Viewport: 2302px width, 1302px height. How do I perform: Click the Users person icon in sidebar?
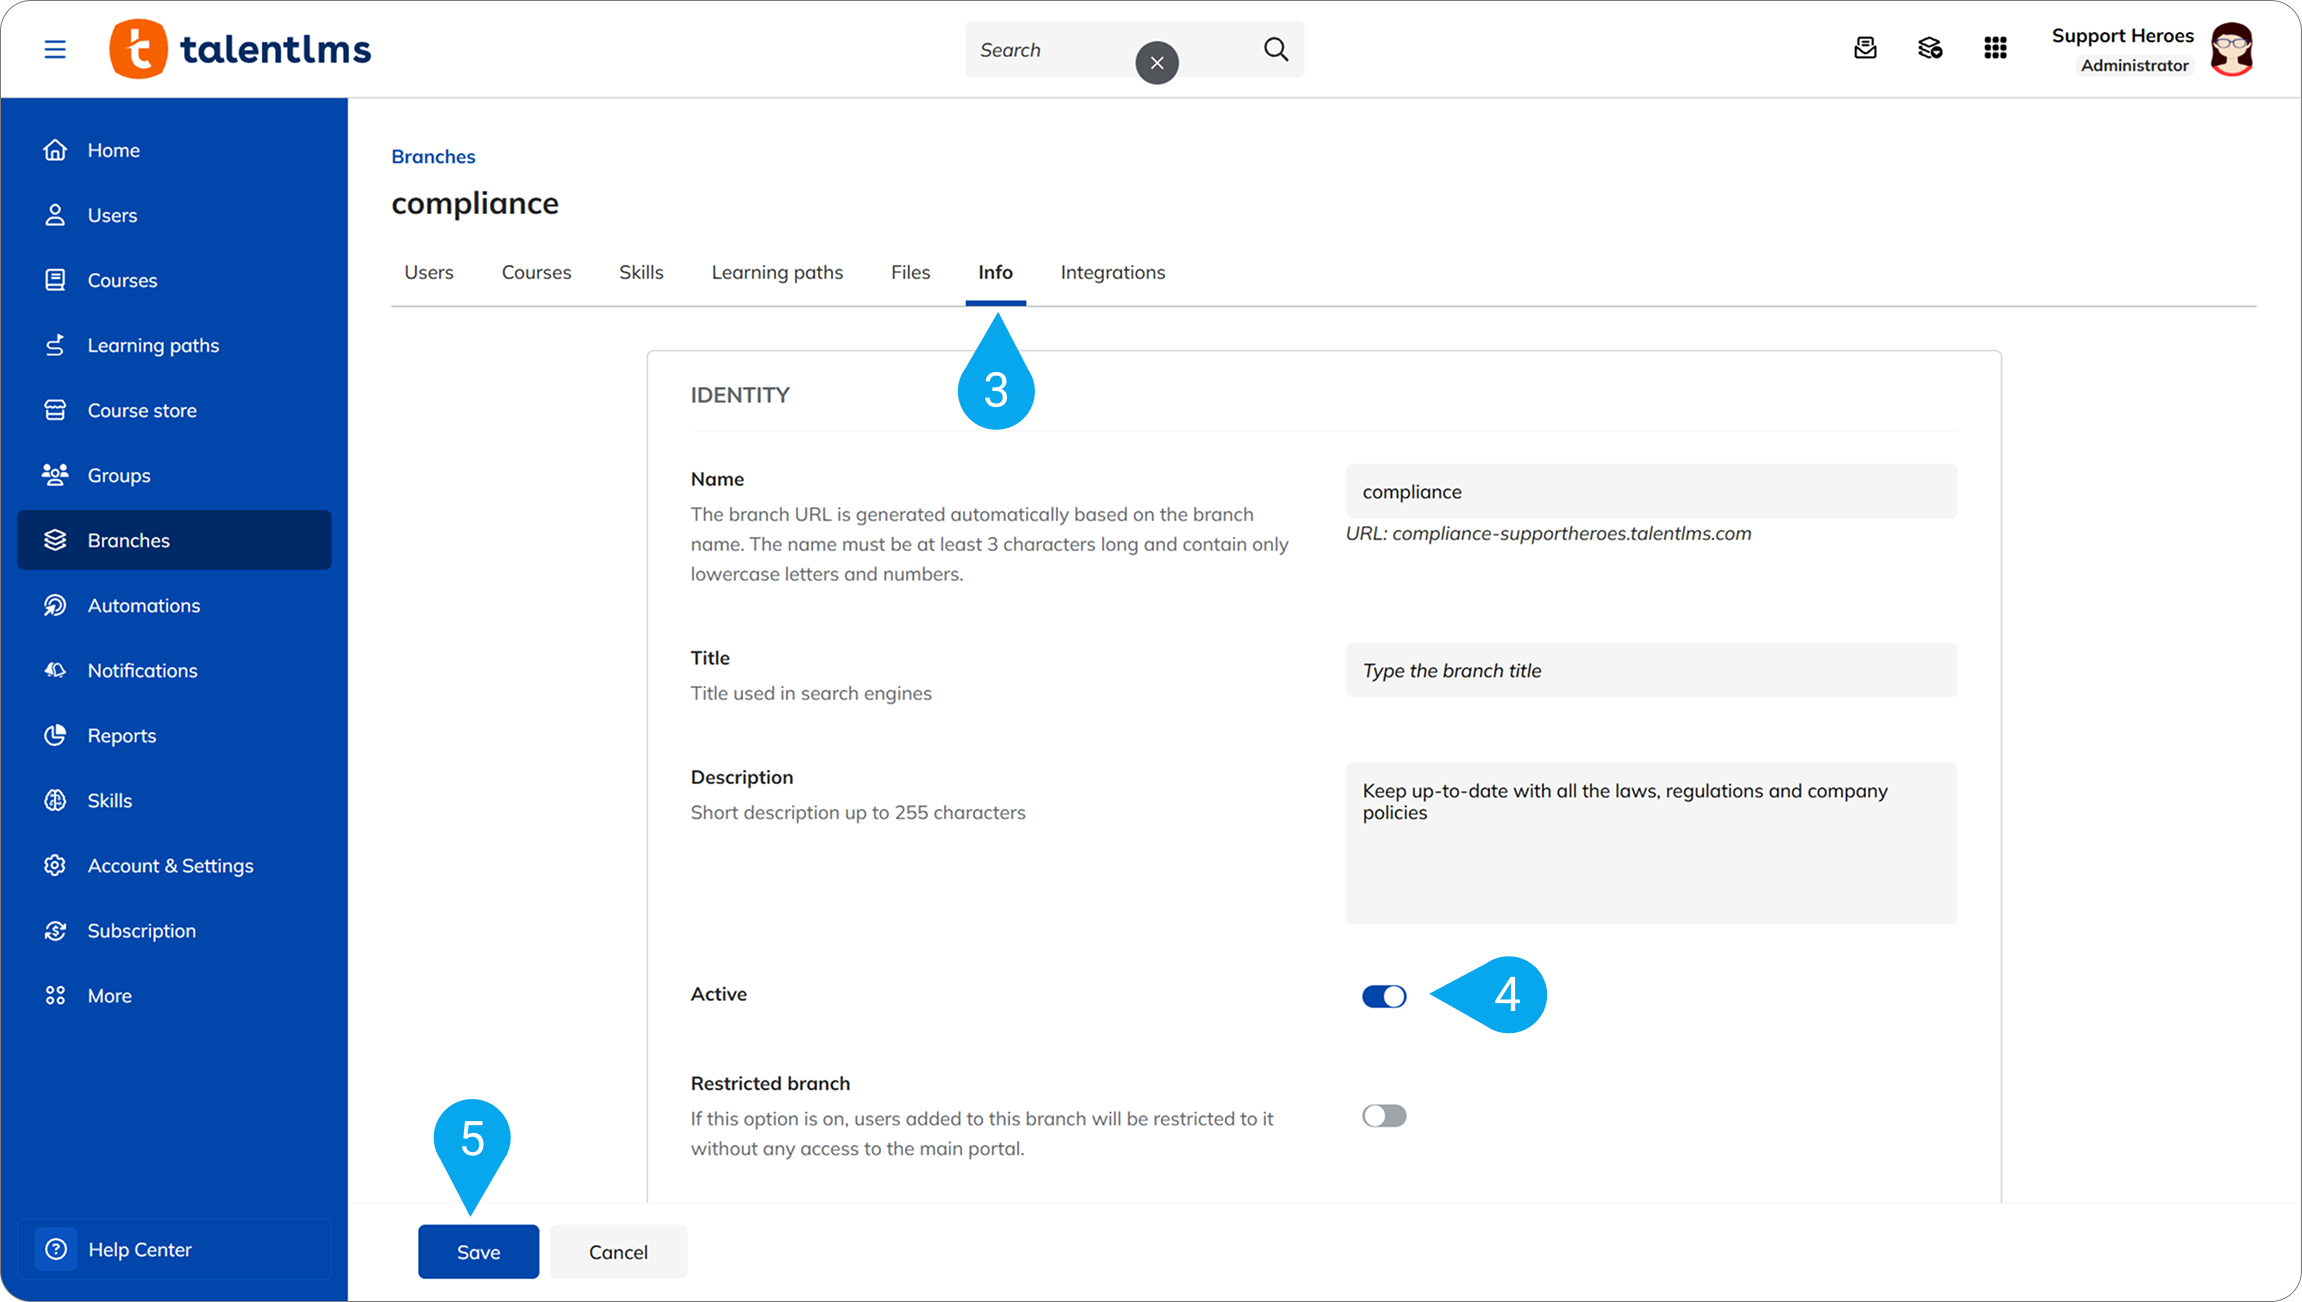pos(55,215)
